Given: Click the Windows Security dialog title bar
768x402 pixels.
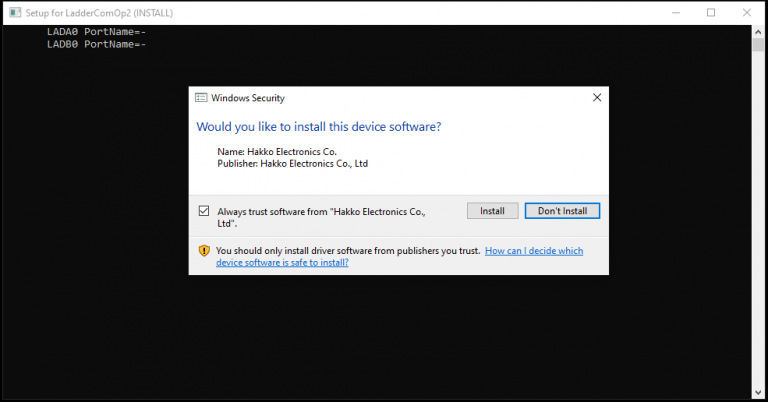Looking at the screenshot, I should tap(400, 98).
